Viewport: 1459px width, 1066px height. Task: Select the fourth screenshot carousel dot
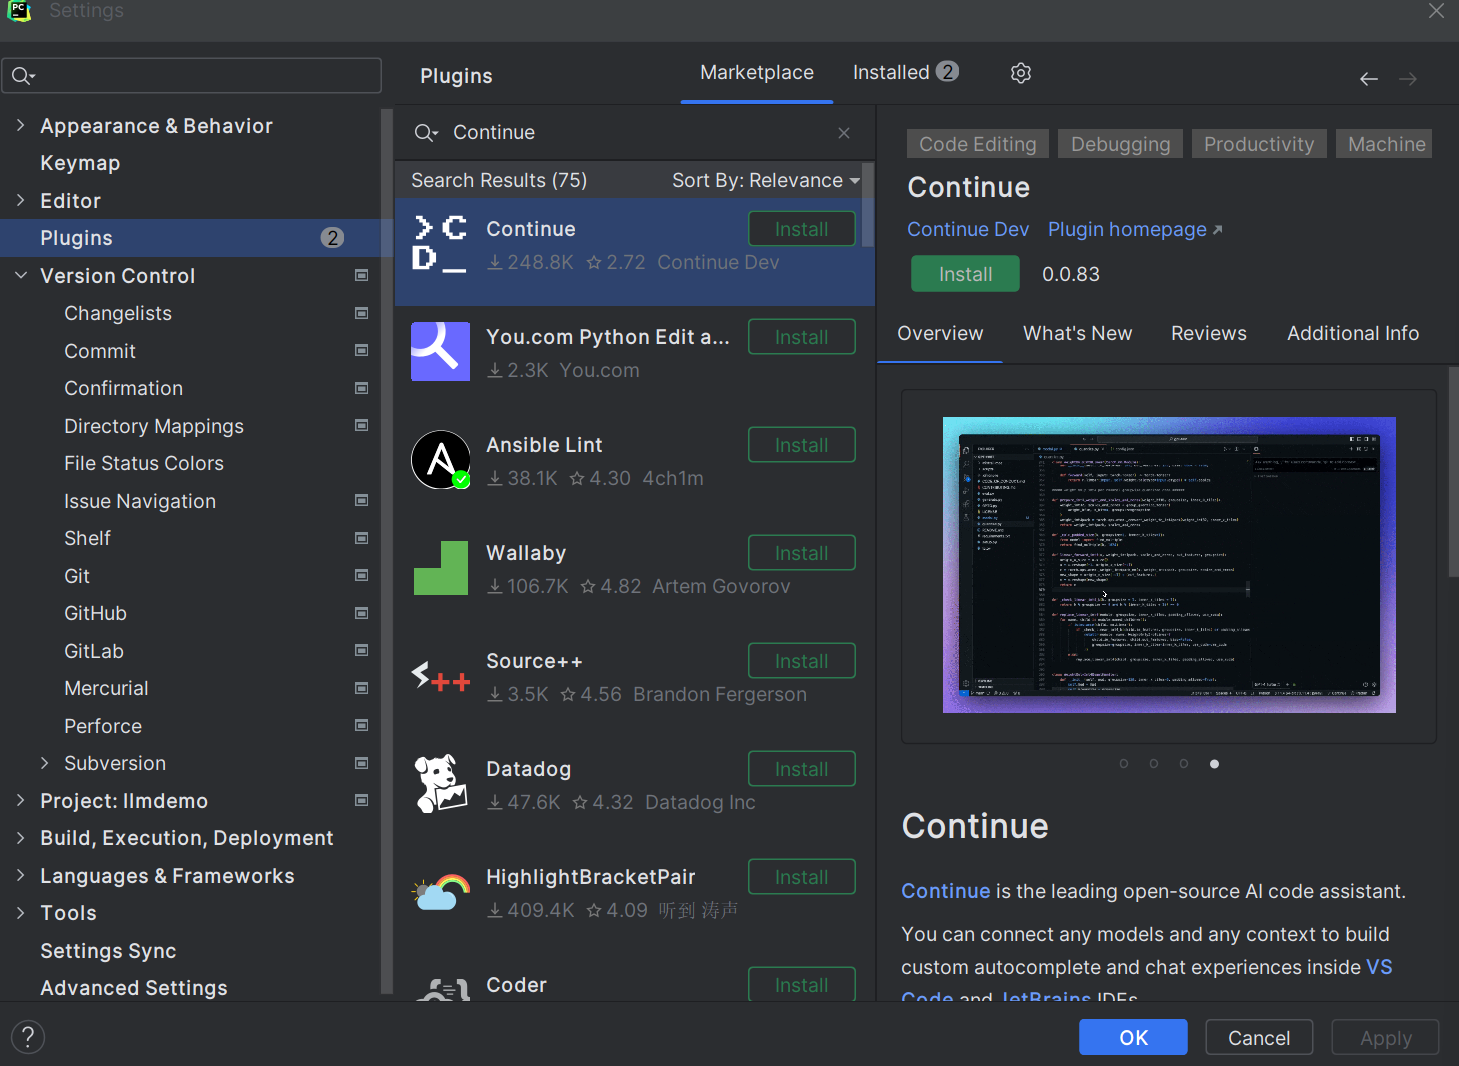click(x=1214, y=763)
